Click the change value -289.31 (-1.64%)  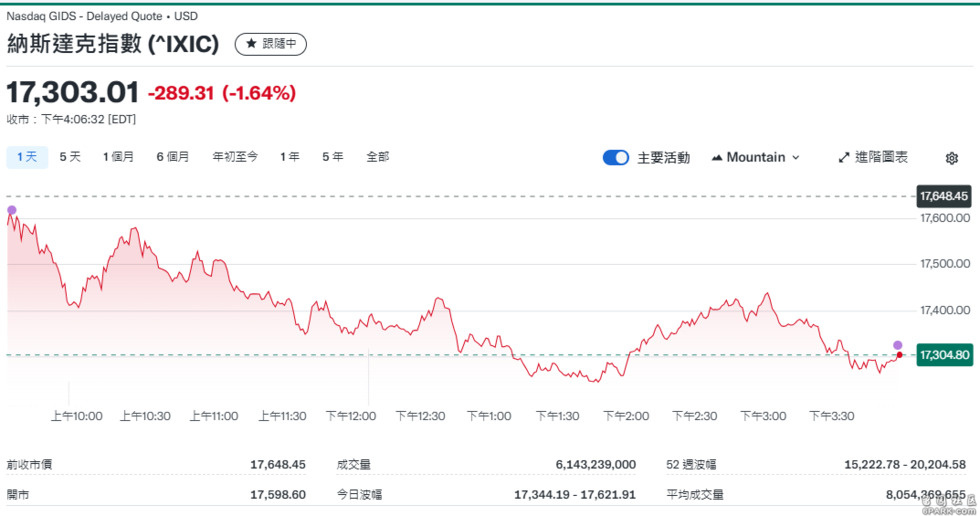pyautogui.click(x=222, y=93)
